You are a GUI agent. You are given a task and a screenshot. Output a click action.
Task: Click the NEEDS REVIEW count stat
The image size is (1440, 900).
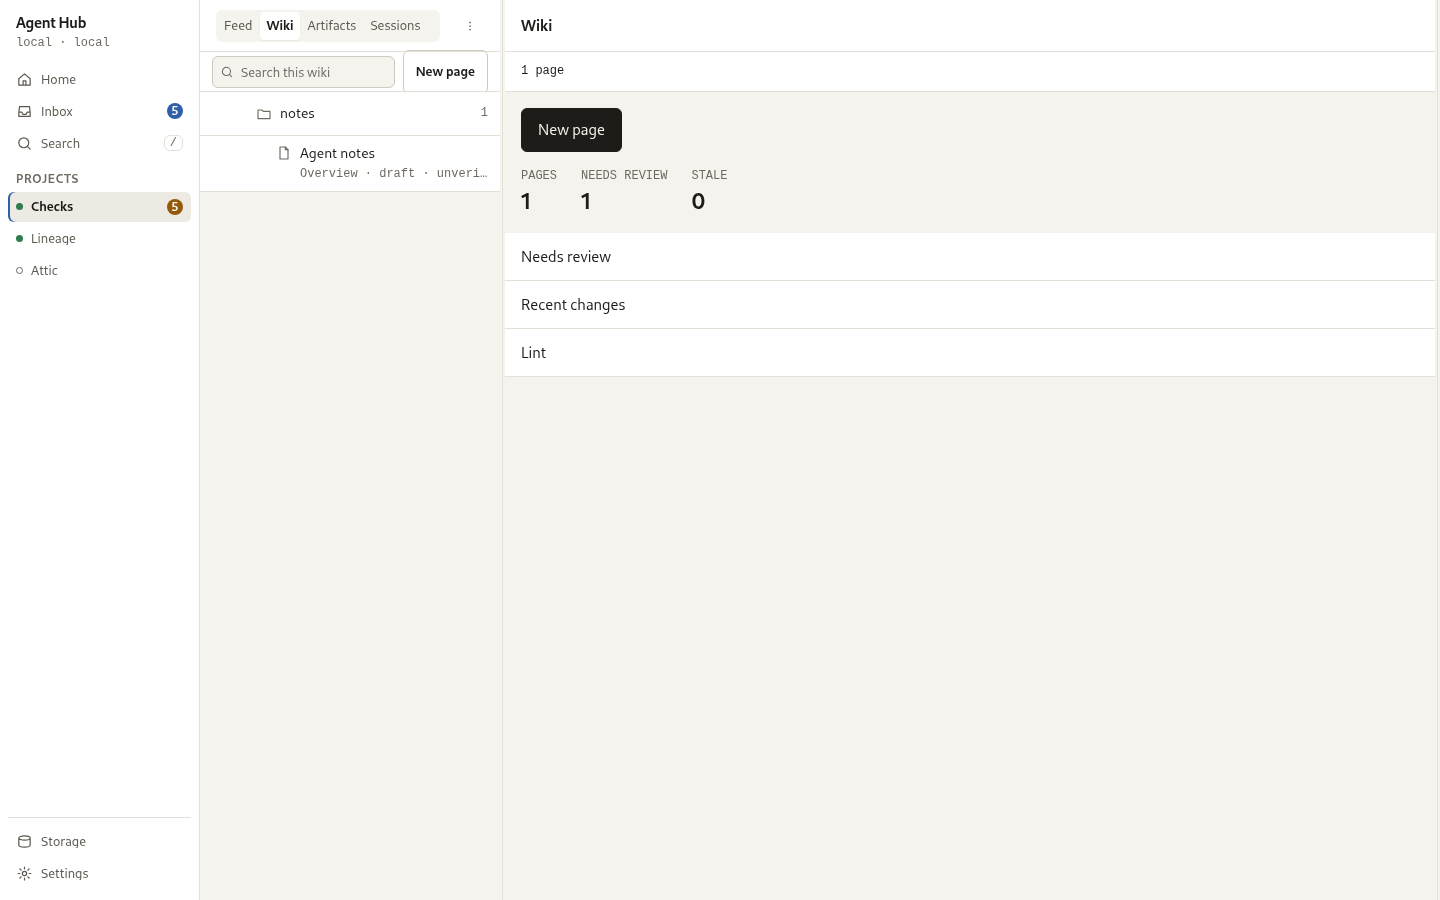pos(624,191)
